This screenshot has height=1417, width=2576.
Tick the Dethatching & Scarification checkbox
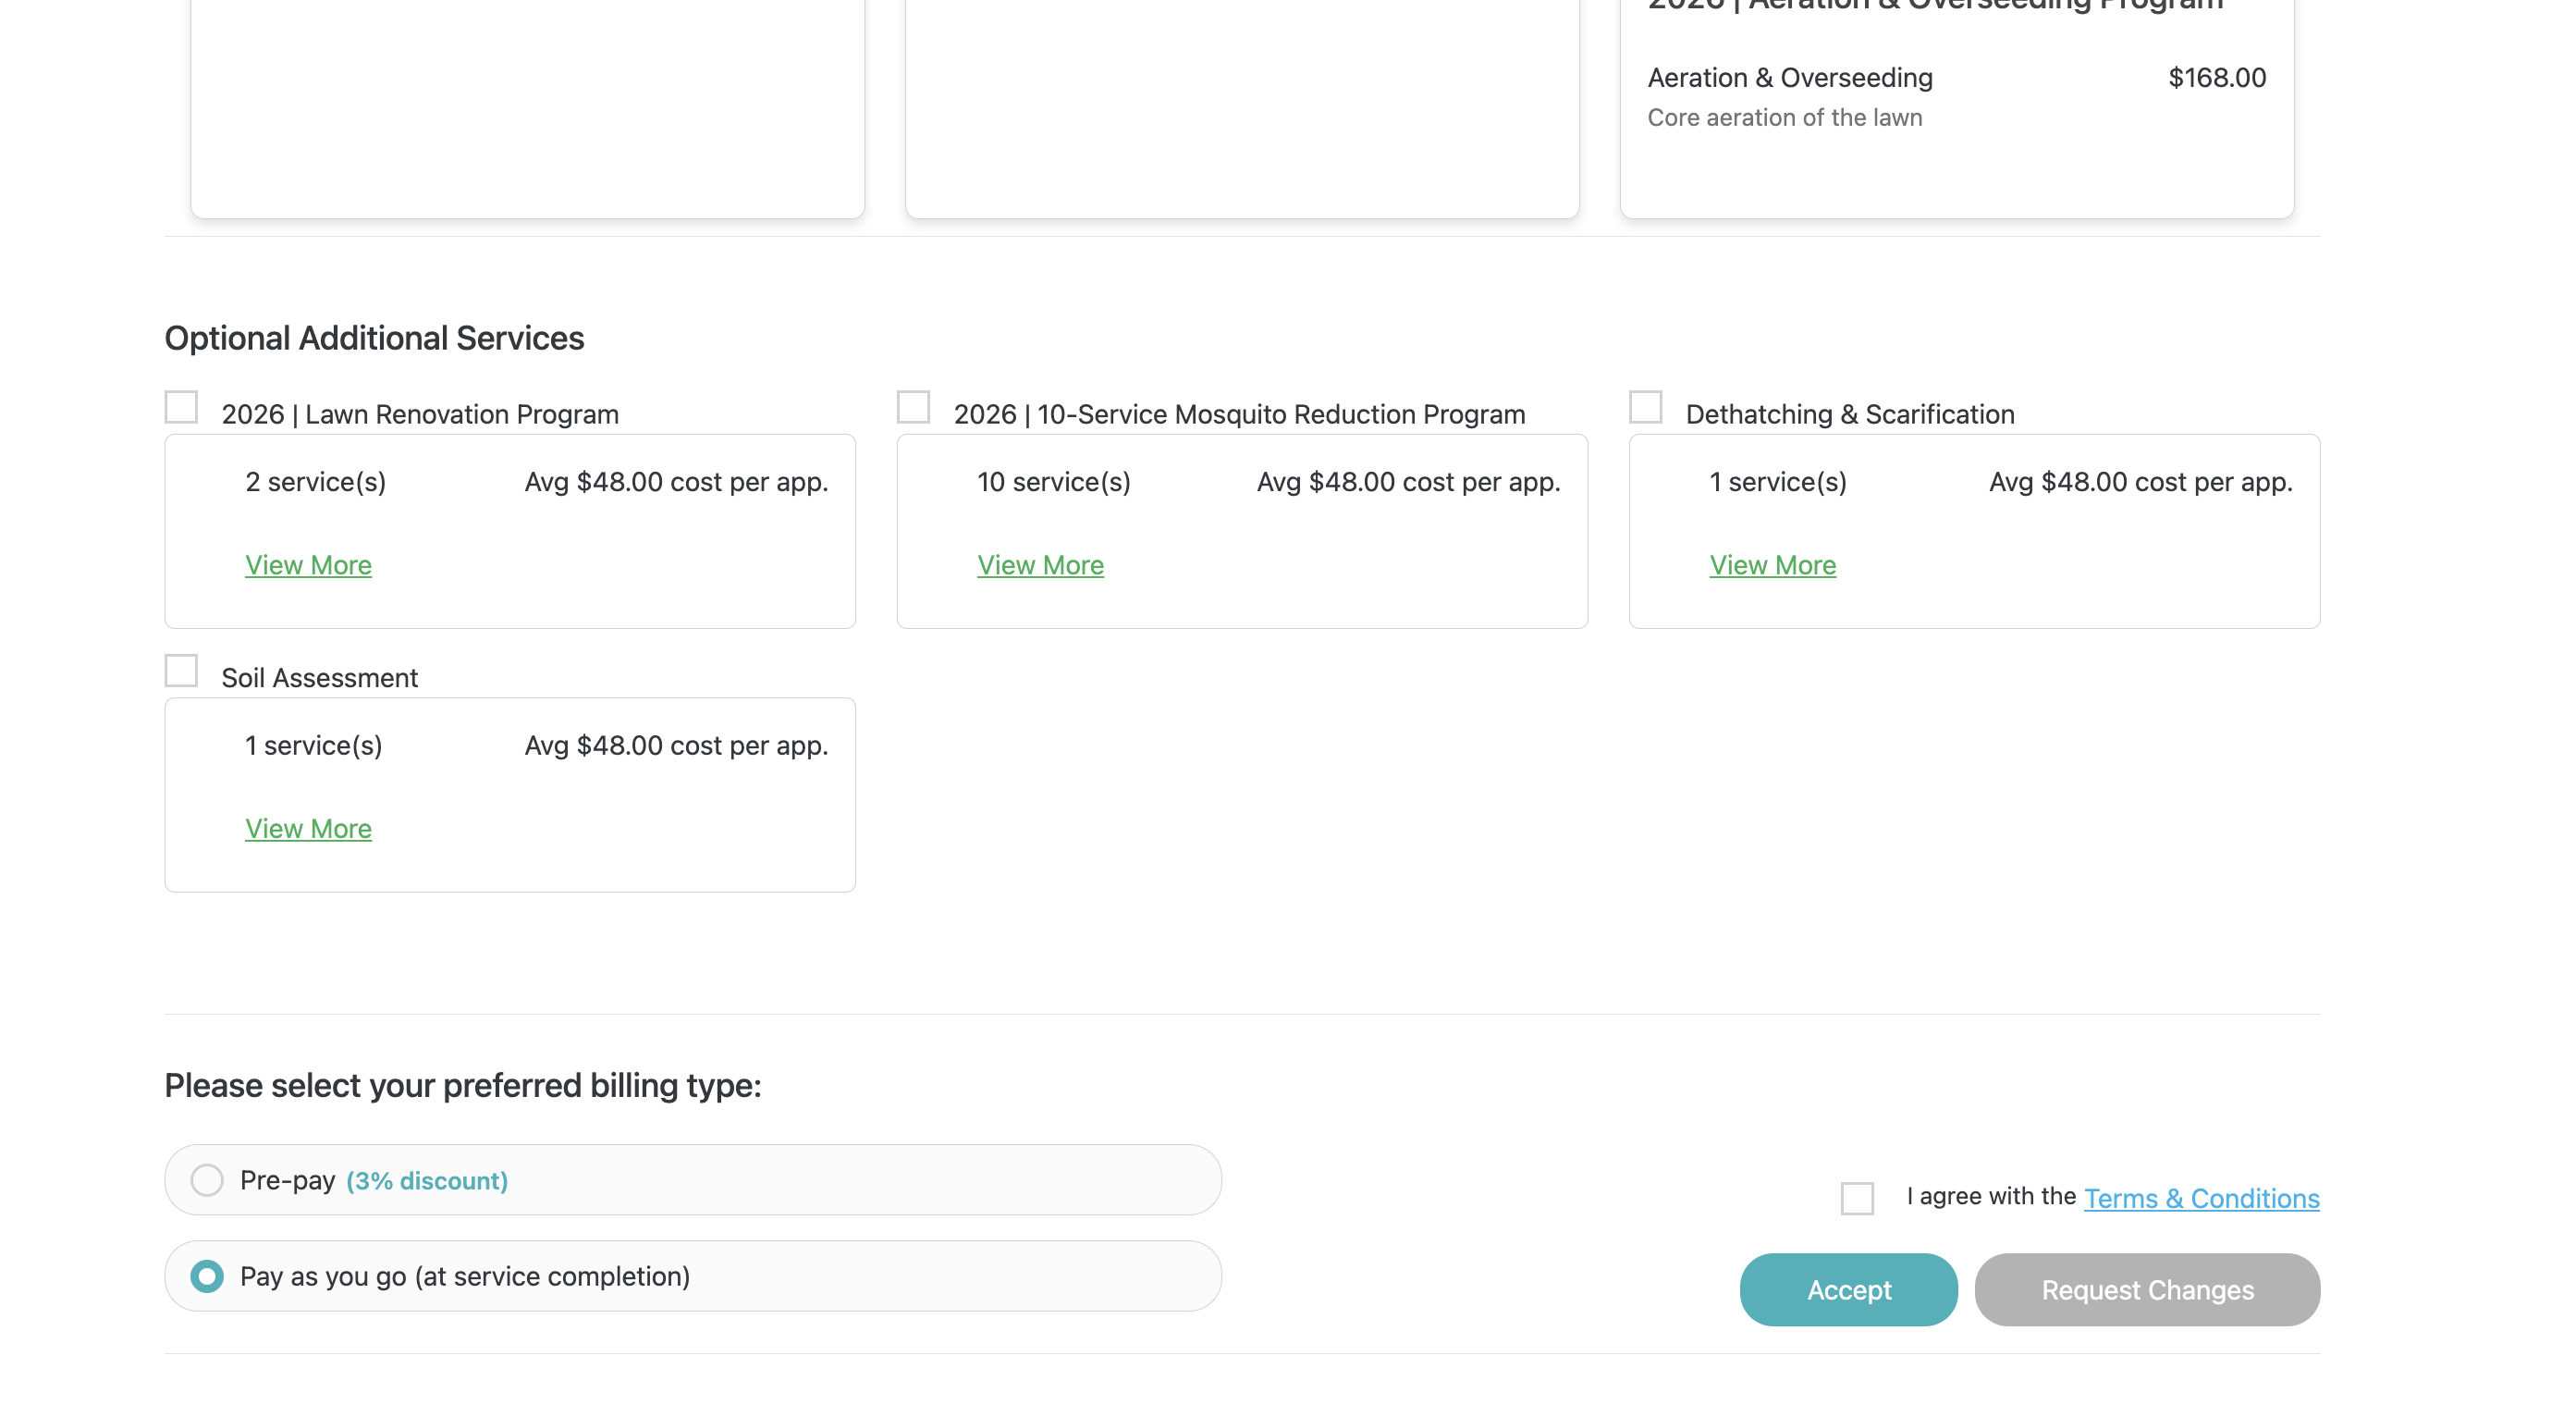[1645, 407]
